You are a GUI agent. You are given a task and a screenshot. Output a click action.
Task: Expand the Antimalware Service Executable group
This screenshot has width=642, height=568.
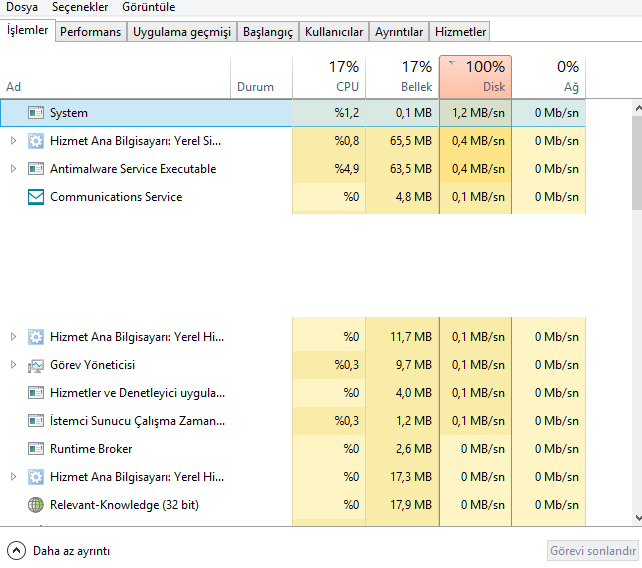pyautogui.click(x=14, y=169)
